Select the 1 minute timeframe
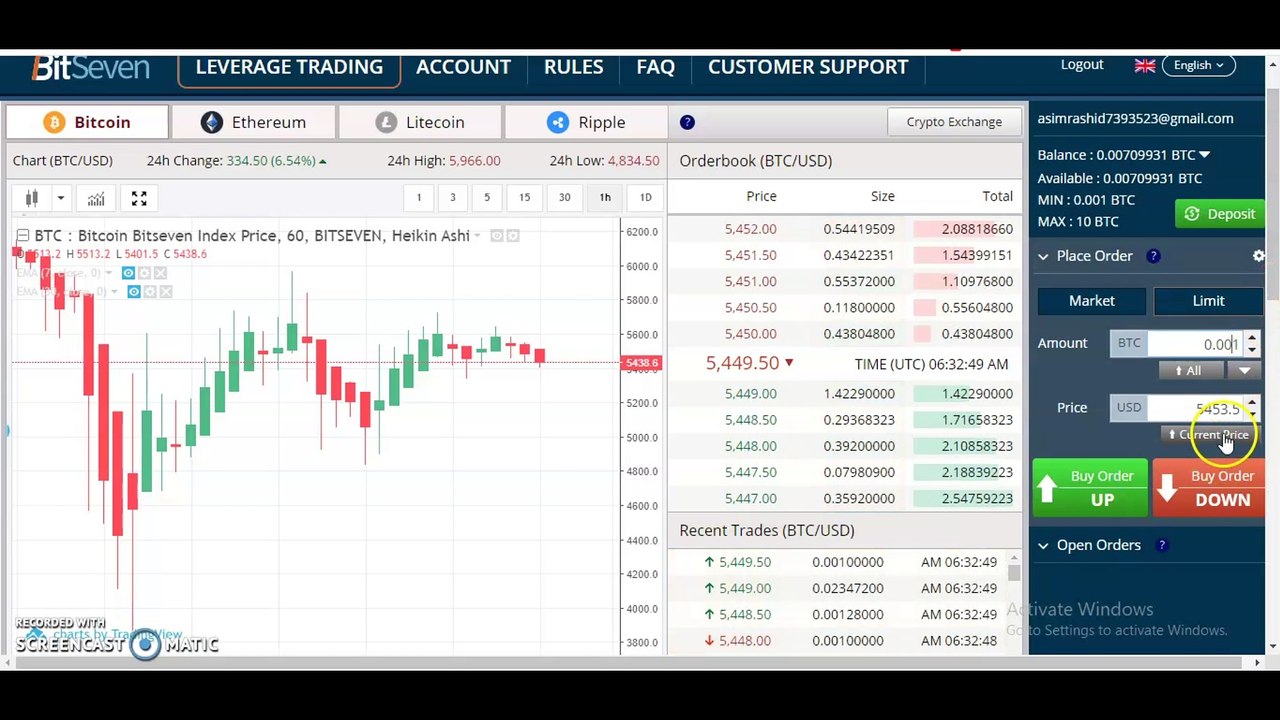This screenshot has width=1280, height=720. pos(419,197)
